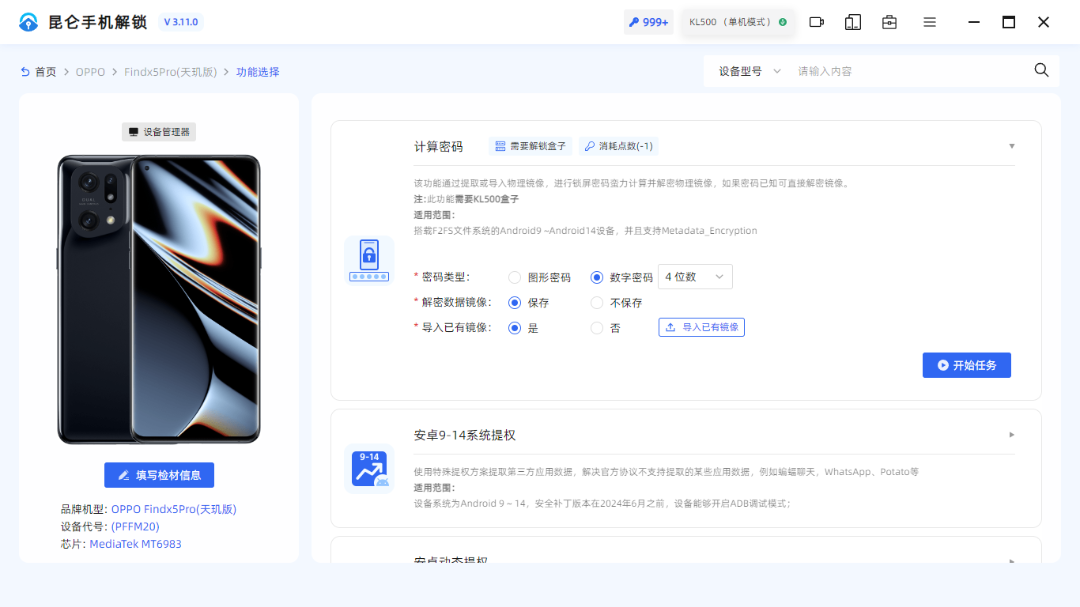Click the 安卓9-14系统提权 heading
The image size is (1080, 607).
[x=464, y=435]
